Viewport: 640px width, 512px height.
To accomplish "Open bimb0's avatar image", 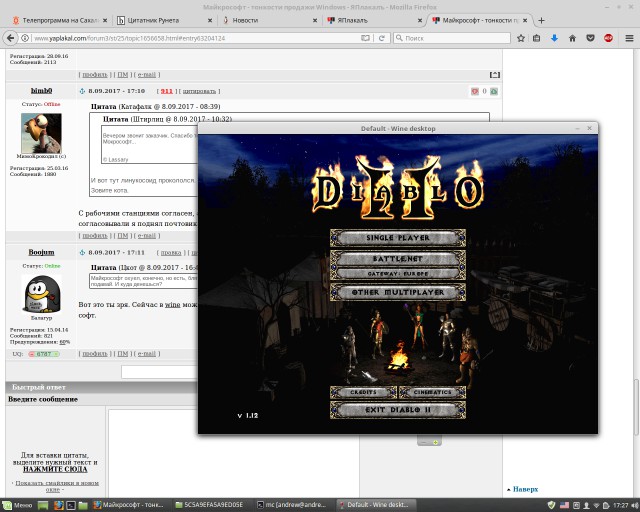I will tap(41, 134).
